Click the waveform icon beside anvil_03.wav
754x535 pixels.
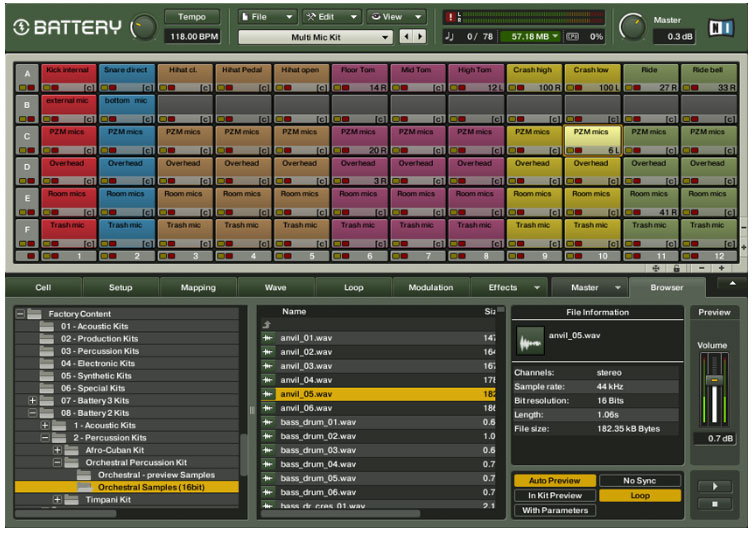(268, 366)
